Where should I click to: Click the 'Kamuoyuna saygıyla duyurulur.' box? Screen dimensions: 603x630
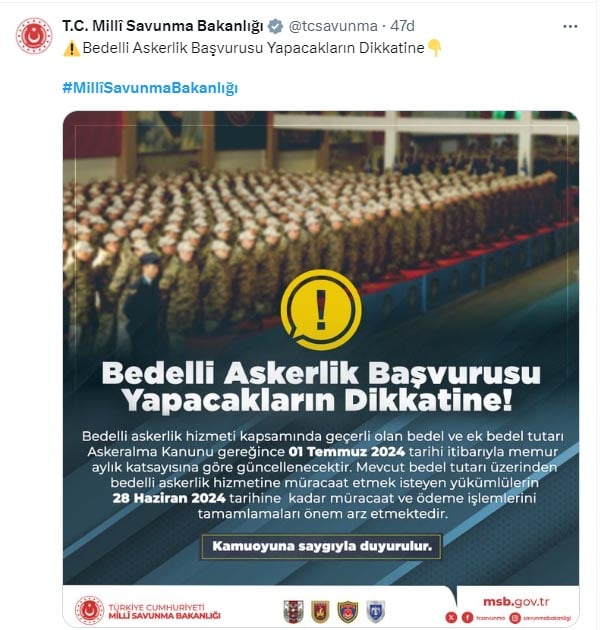pyautogui.click(x=321, y=546)
